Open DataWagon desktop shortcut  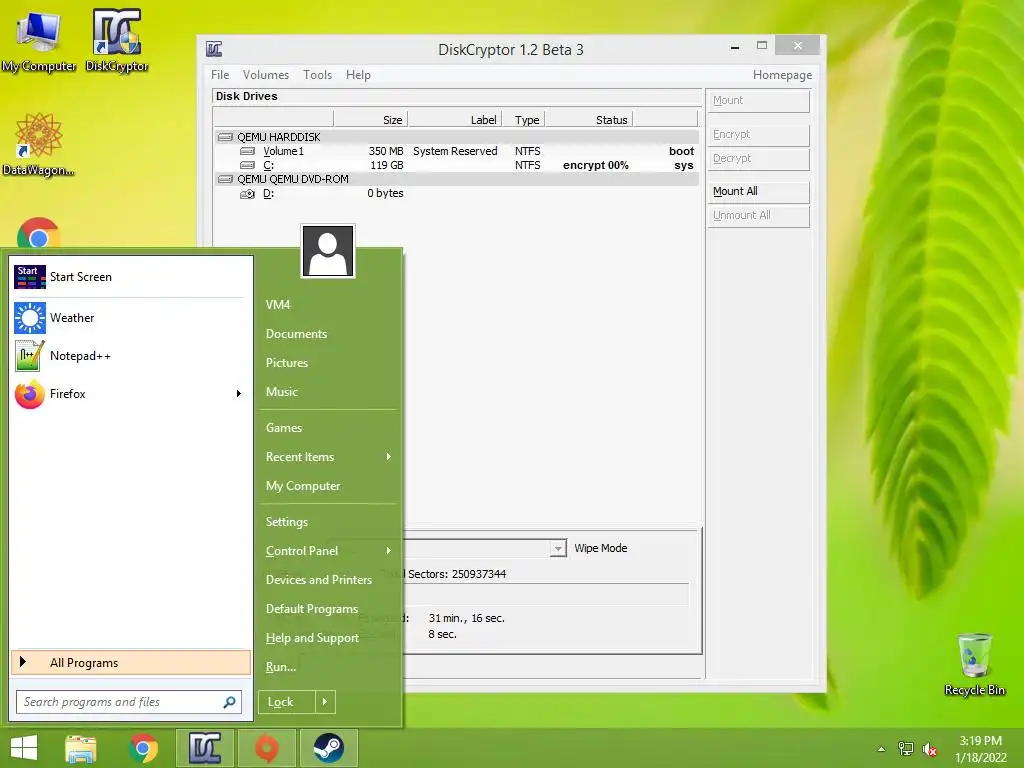(38, 145)
